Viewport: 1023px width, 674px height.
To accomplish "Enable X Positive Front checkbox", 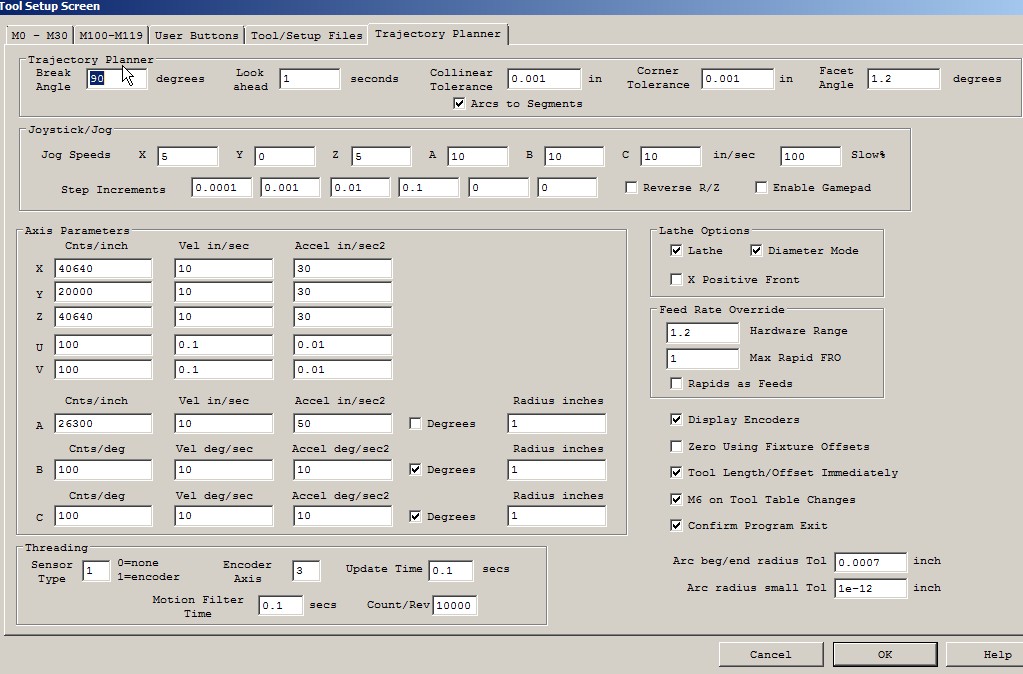I will point(677,280).
